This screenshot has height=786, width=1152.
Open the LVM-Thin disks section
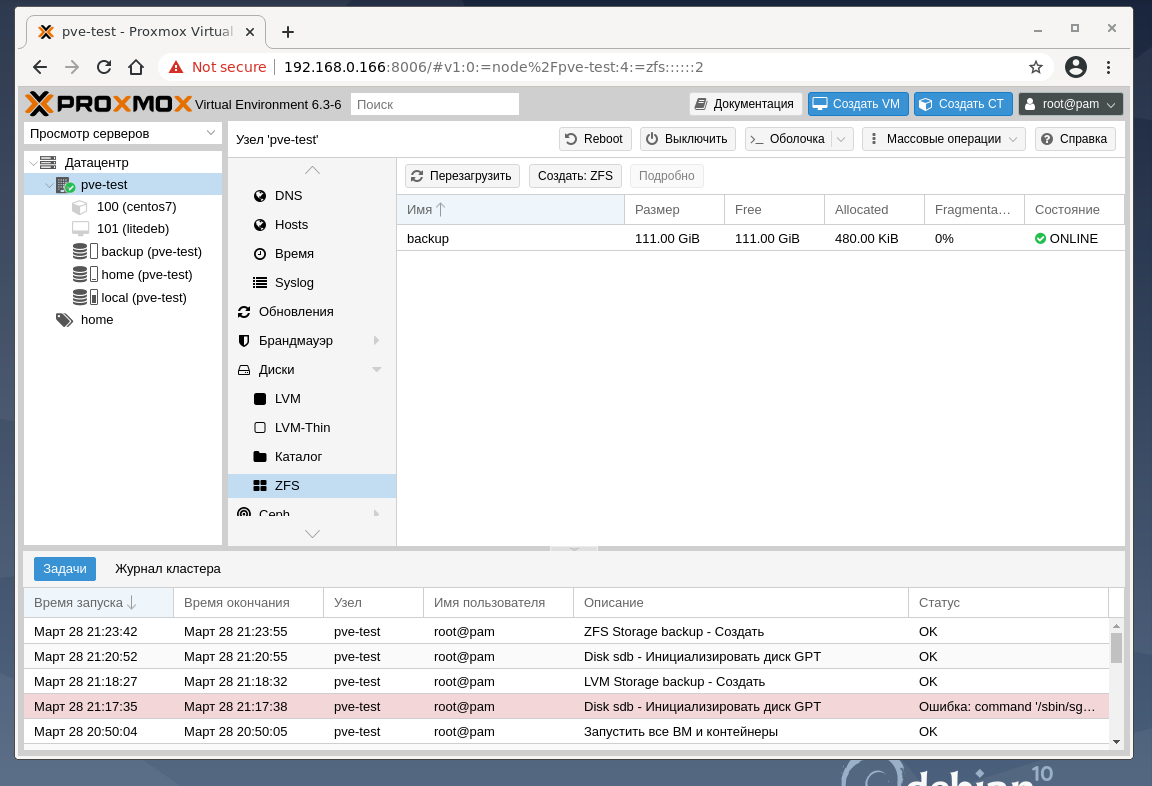tap(302, 428)
